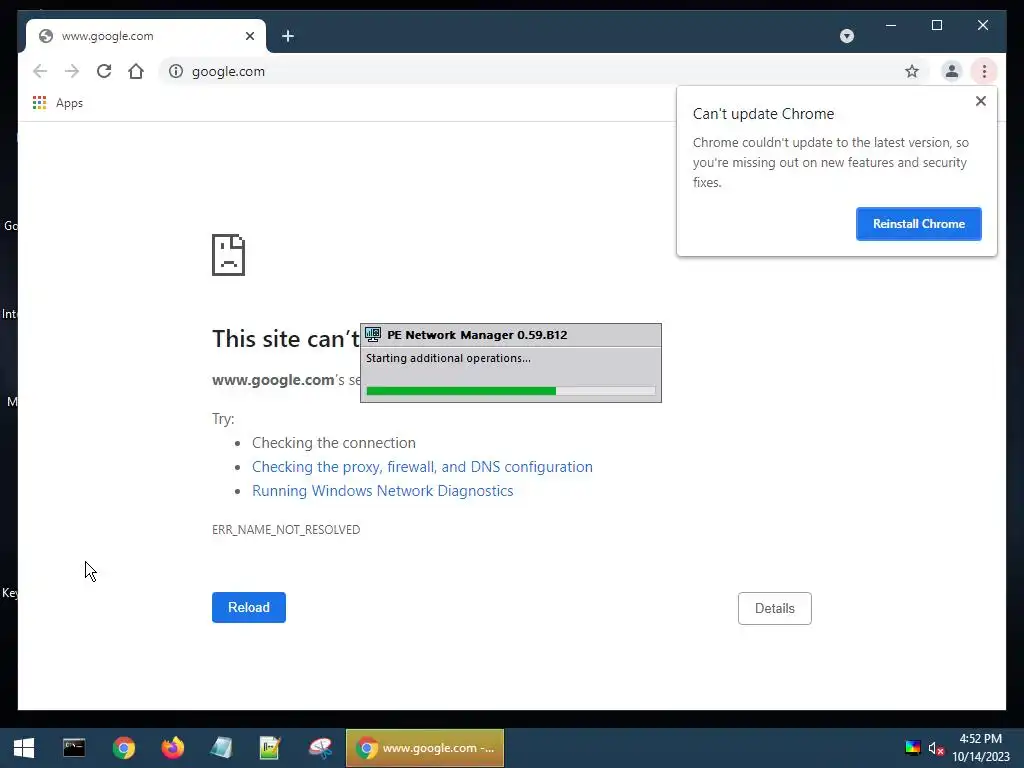Open the green notepad taskbar icon

270,748
